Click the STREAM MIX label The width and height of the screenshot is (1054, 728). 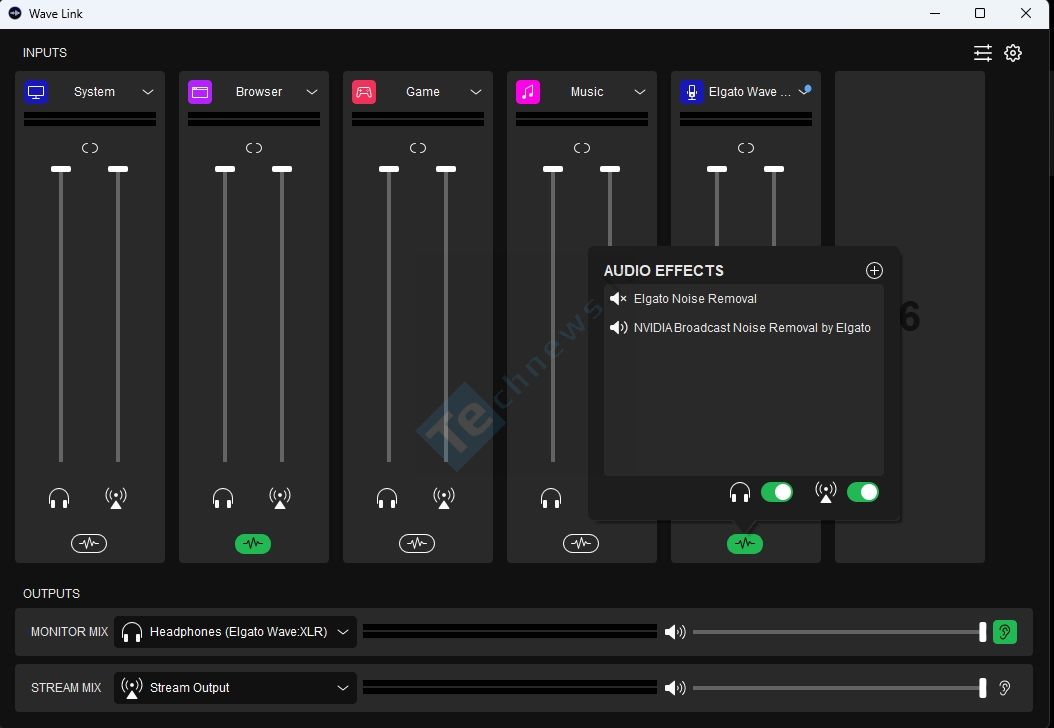click(x=66, y=688)
